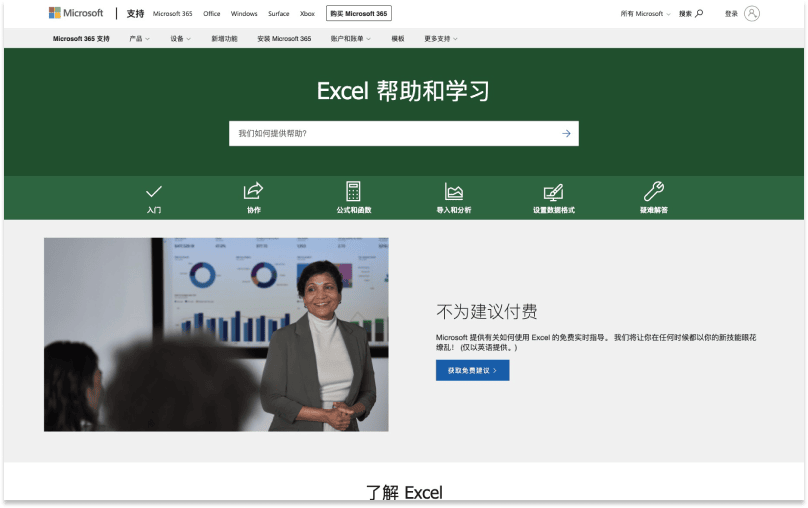The height and width of the screenshot is (508, 808).
Task: Click the Microsoft logo
Action: pyautogui.click(x=76, y=13)
